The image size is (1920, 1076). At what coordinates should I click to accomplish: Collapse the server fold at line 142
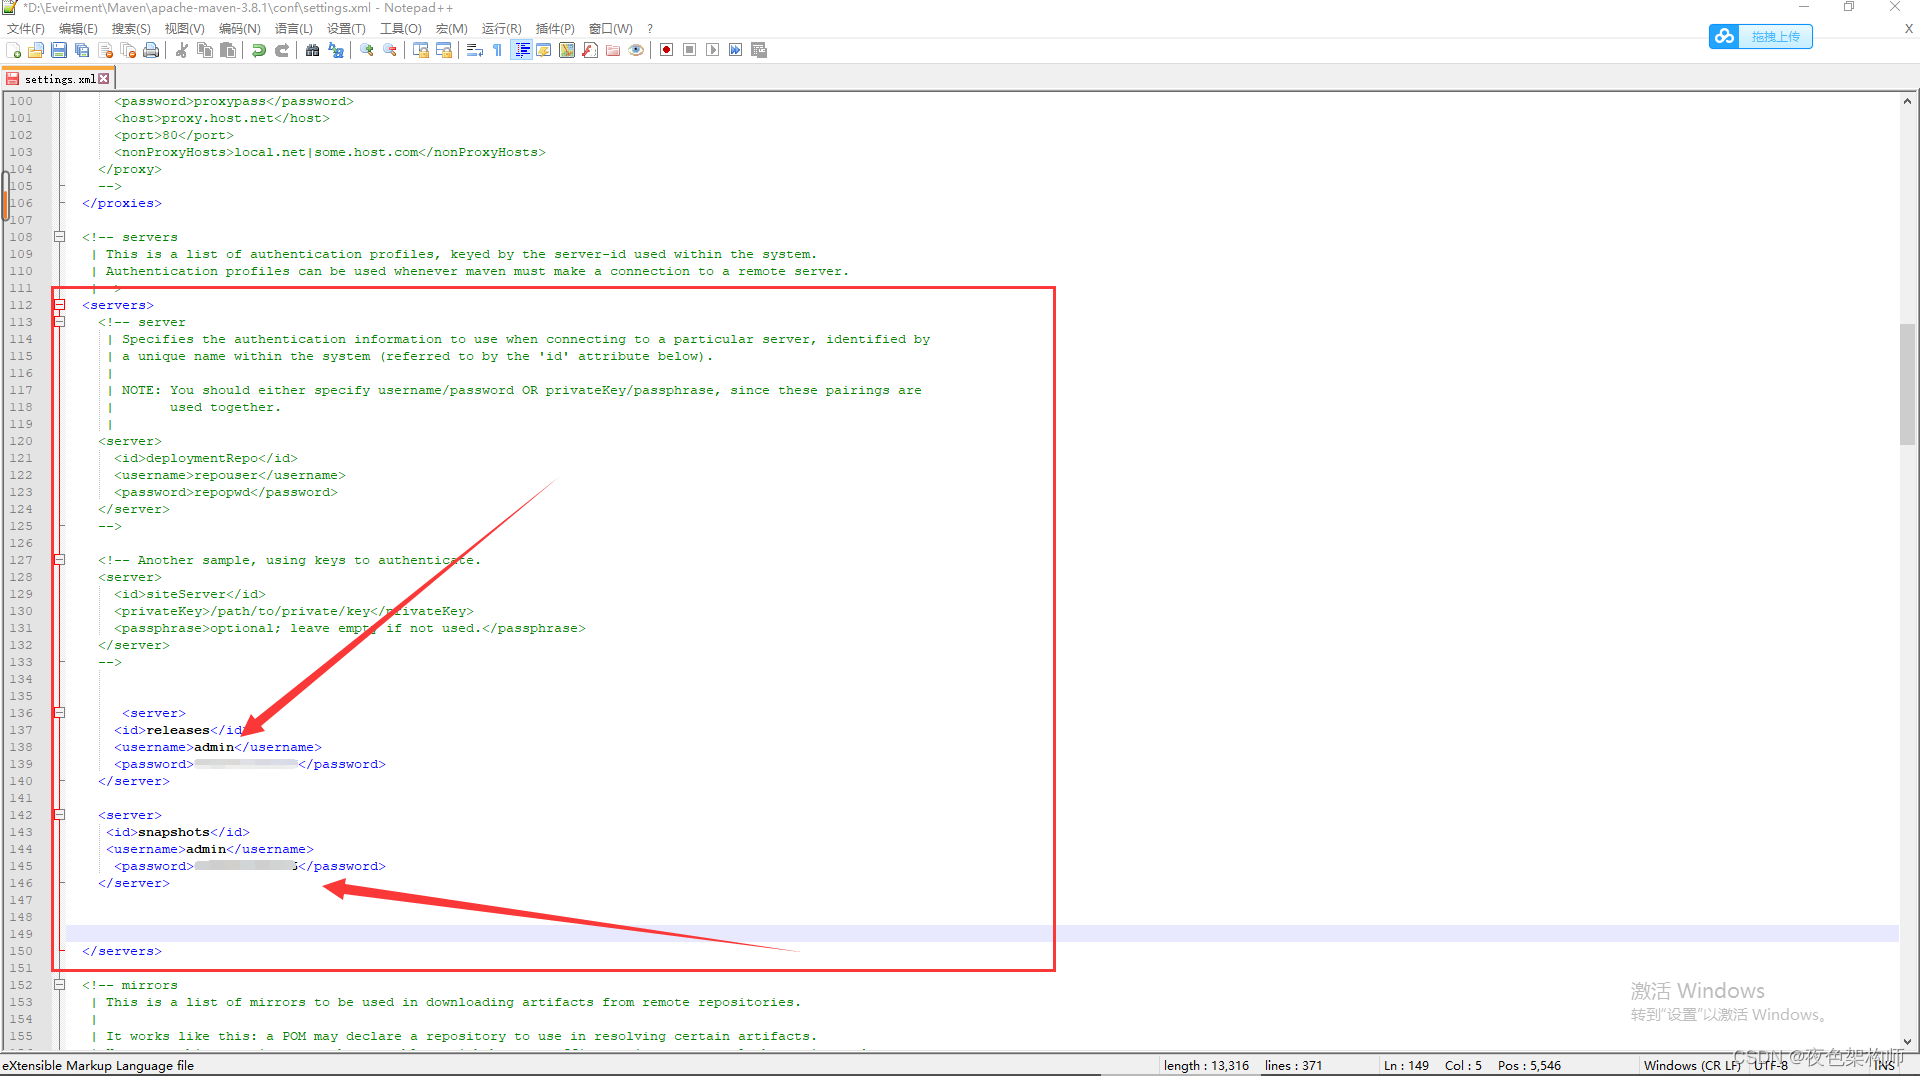[x=59, y=815]
